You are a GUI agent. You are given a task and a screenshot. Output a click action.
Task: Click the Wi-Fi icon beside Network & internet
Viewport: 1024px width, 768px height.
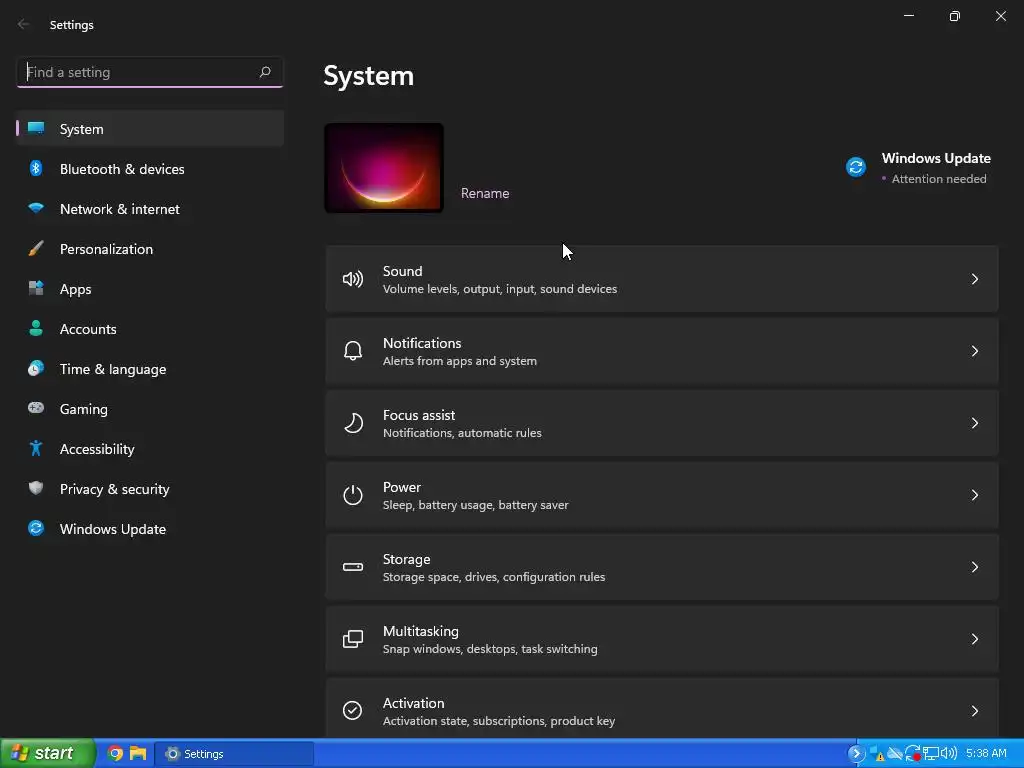pos(36,208)
